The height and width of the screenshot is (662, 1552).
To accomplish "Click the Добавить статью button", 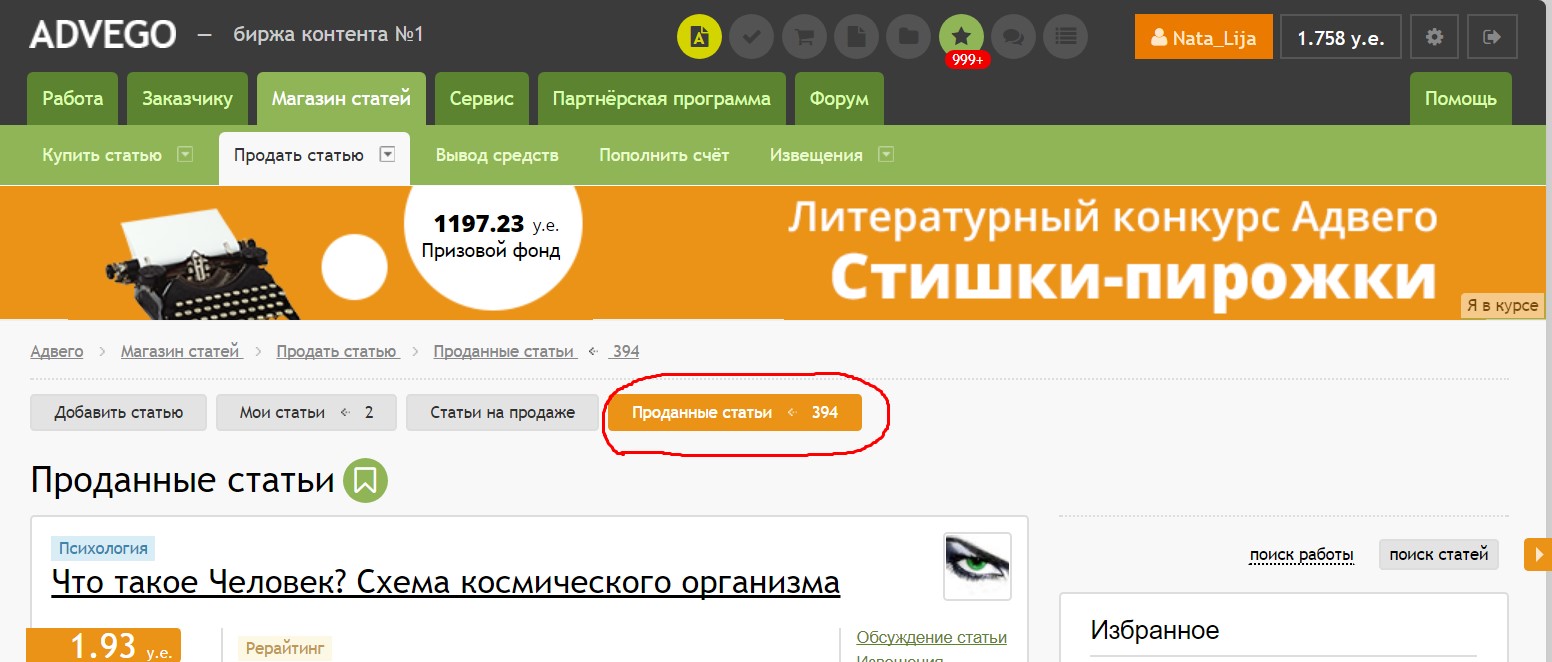I will (x=119, y=413).
